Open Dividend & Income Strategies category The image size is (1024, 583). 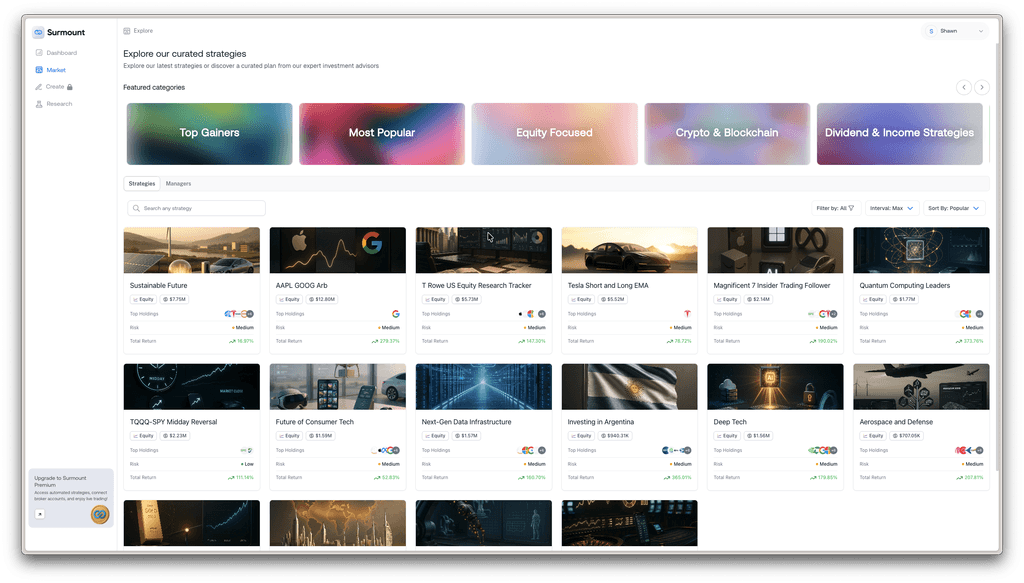pos(899,133)
